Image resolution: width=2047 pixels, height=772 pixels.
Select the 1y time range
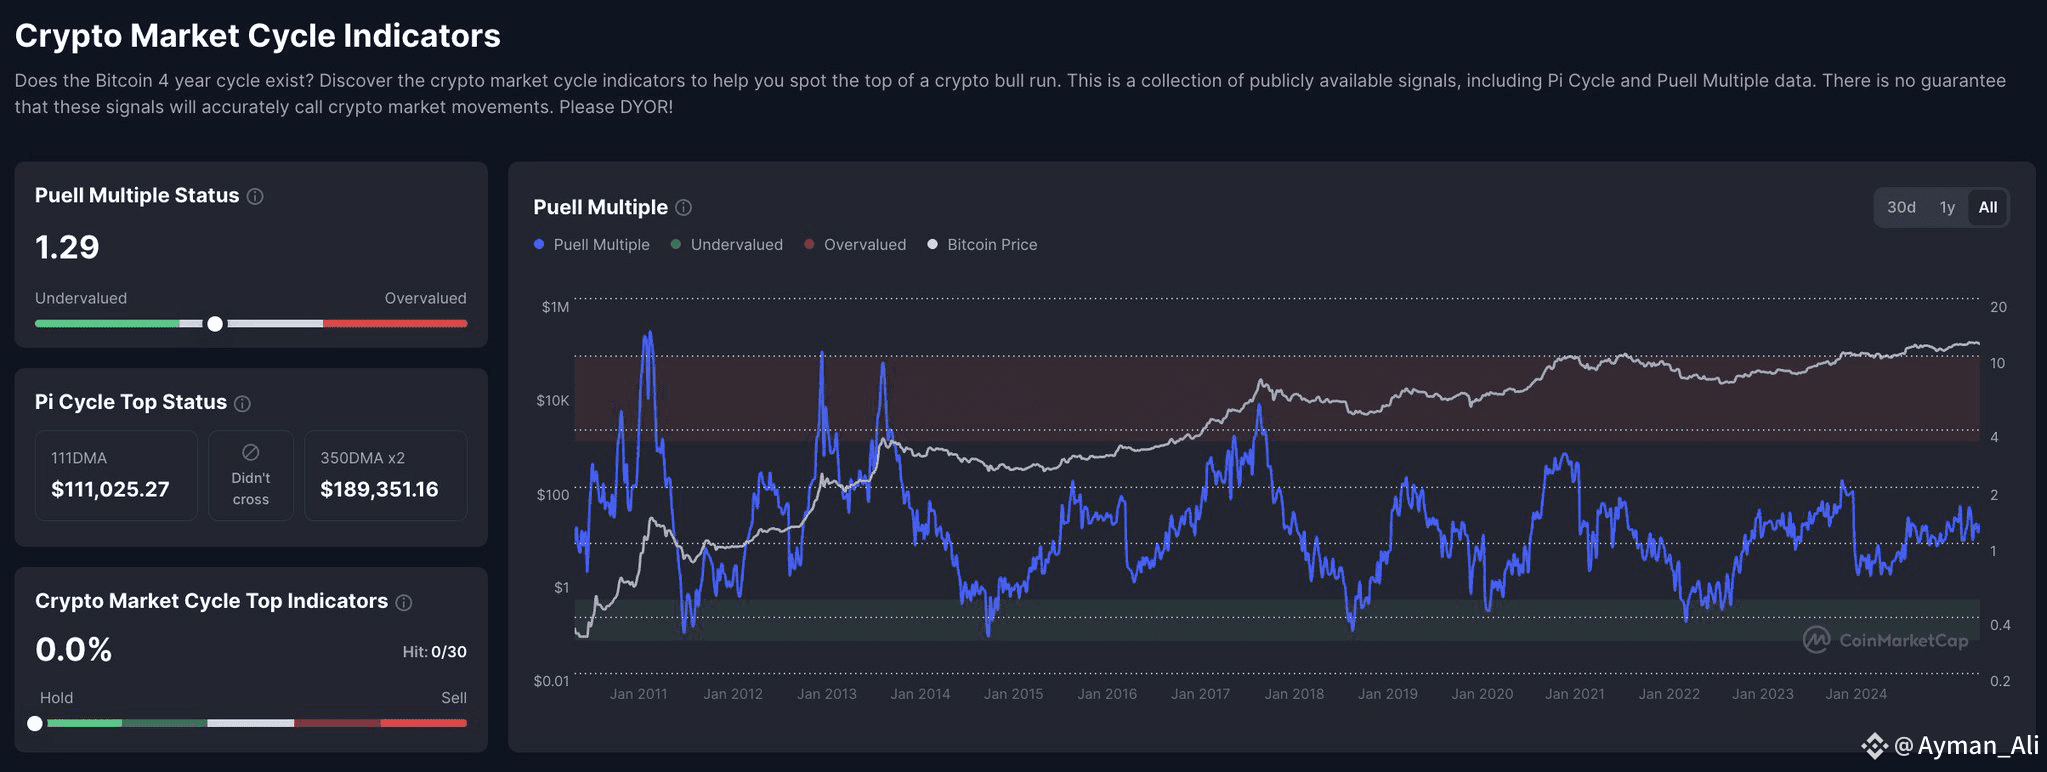(x=1947, y=208)
